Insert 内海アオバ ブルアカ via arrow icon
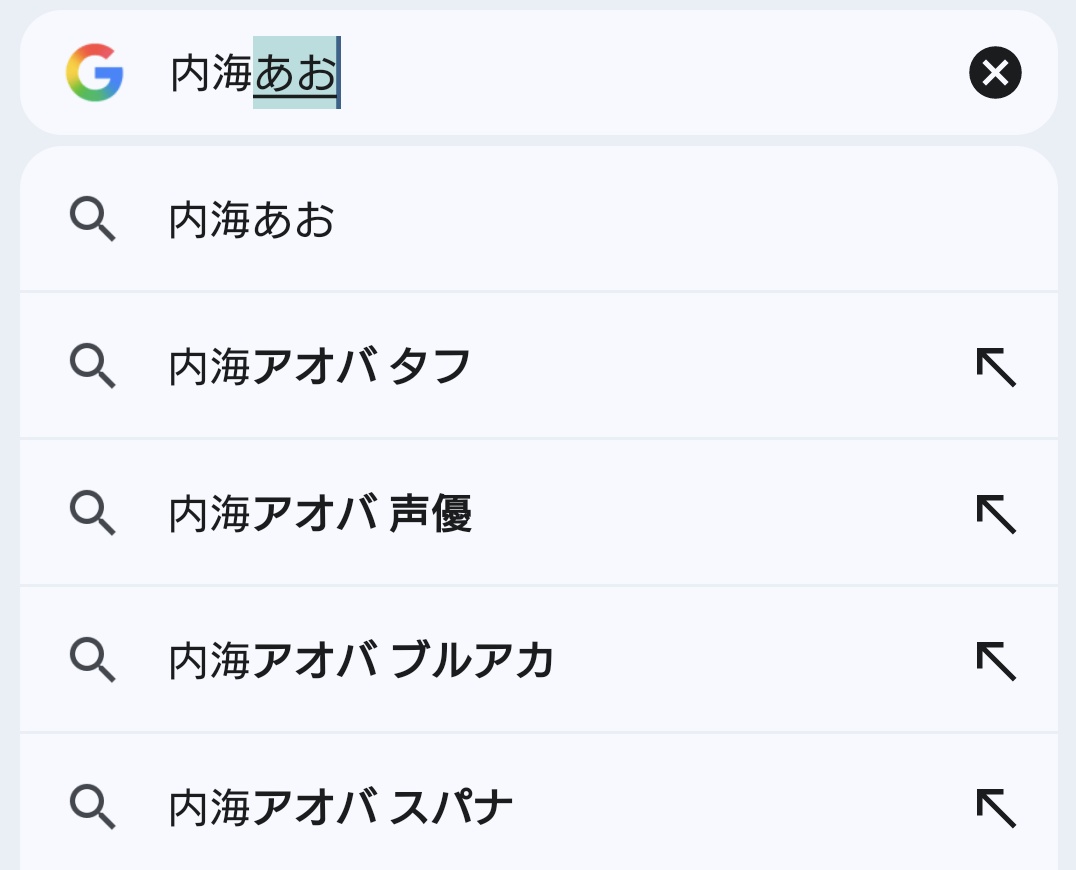Screen dimensions: 1076x870 click(x=996, y=660)
